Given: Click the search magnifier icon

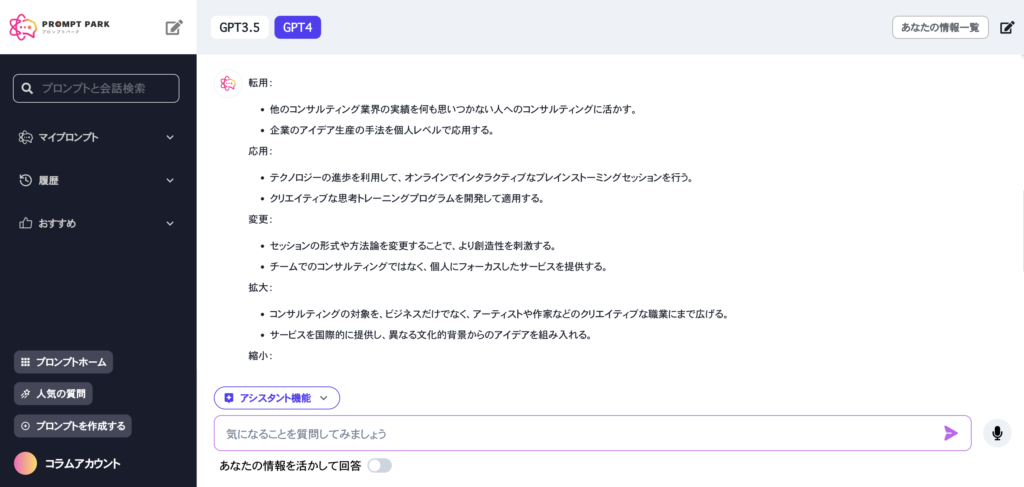Looking at the screenshot, I should coord(27,89).
